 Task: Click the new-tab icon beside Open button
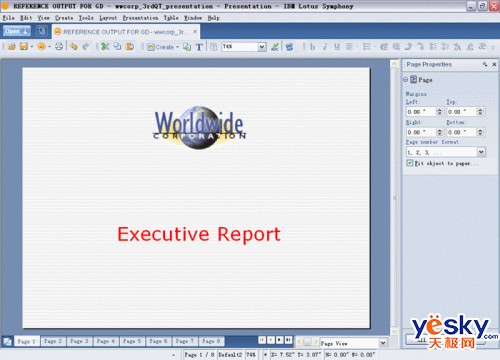click(41, 31)
